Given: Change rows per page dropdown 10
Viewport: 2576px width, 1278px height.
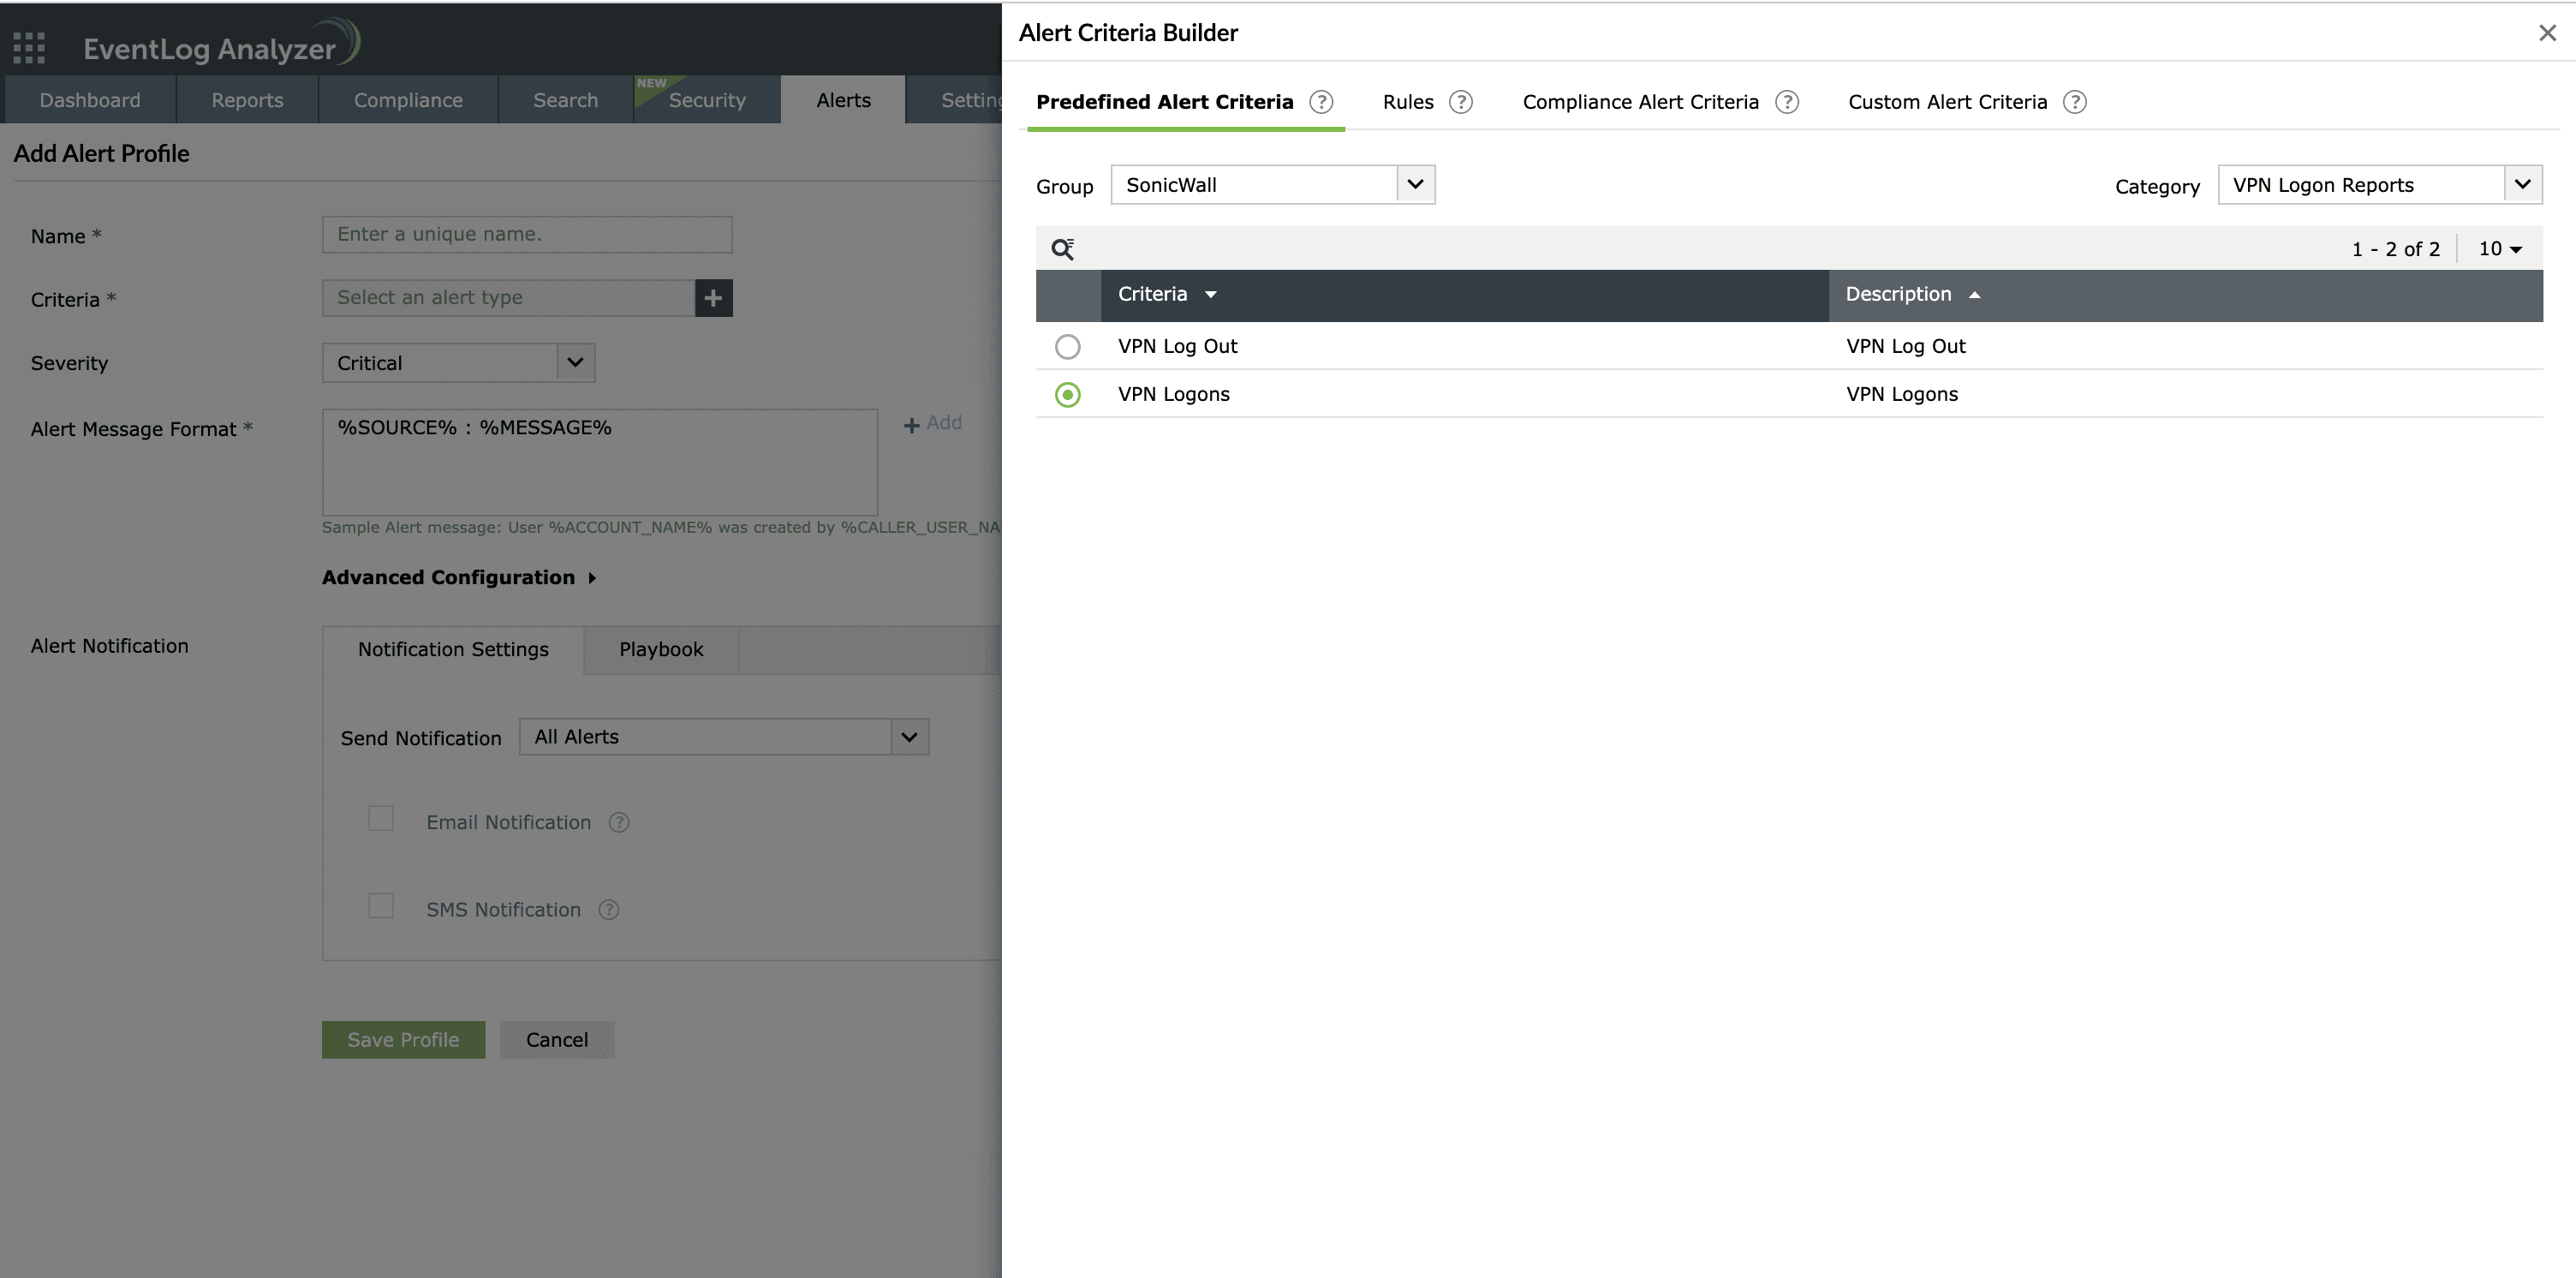Looking at the screenshot, I should 2499,249.
